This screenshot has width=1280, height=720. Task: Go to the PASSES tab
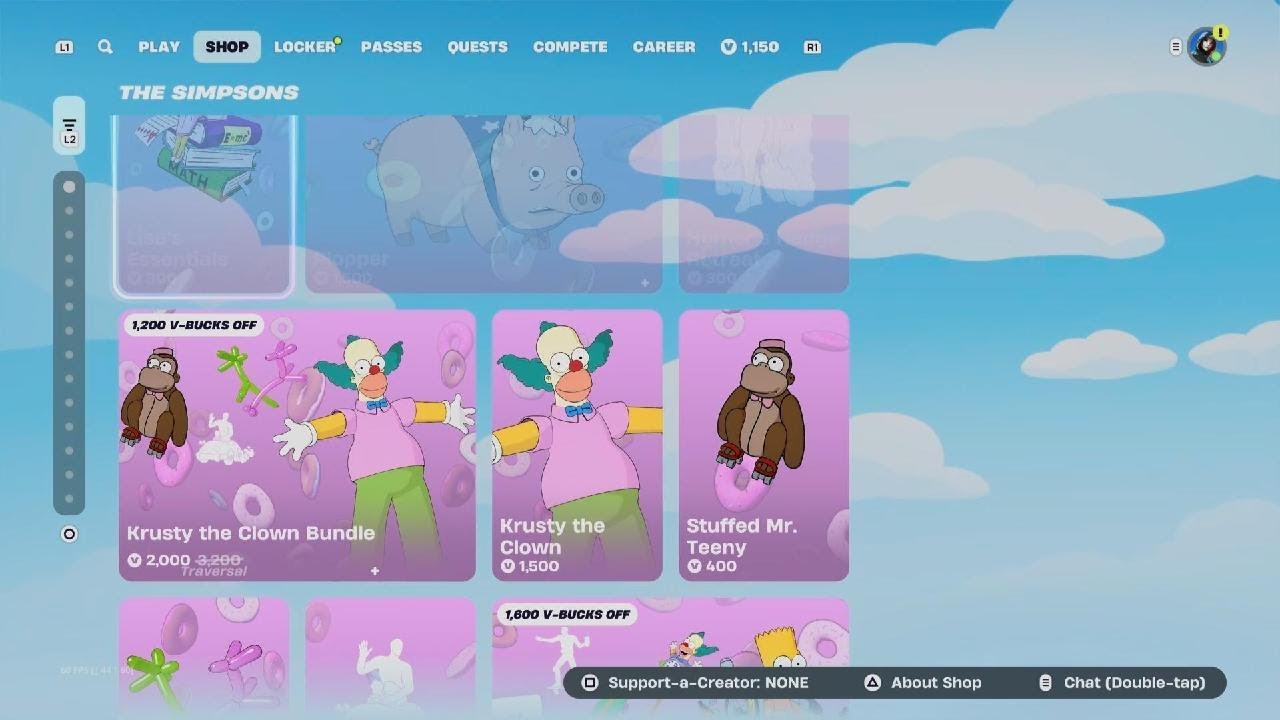pyautogui.click(x=391, y=47)
